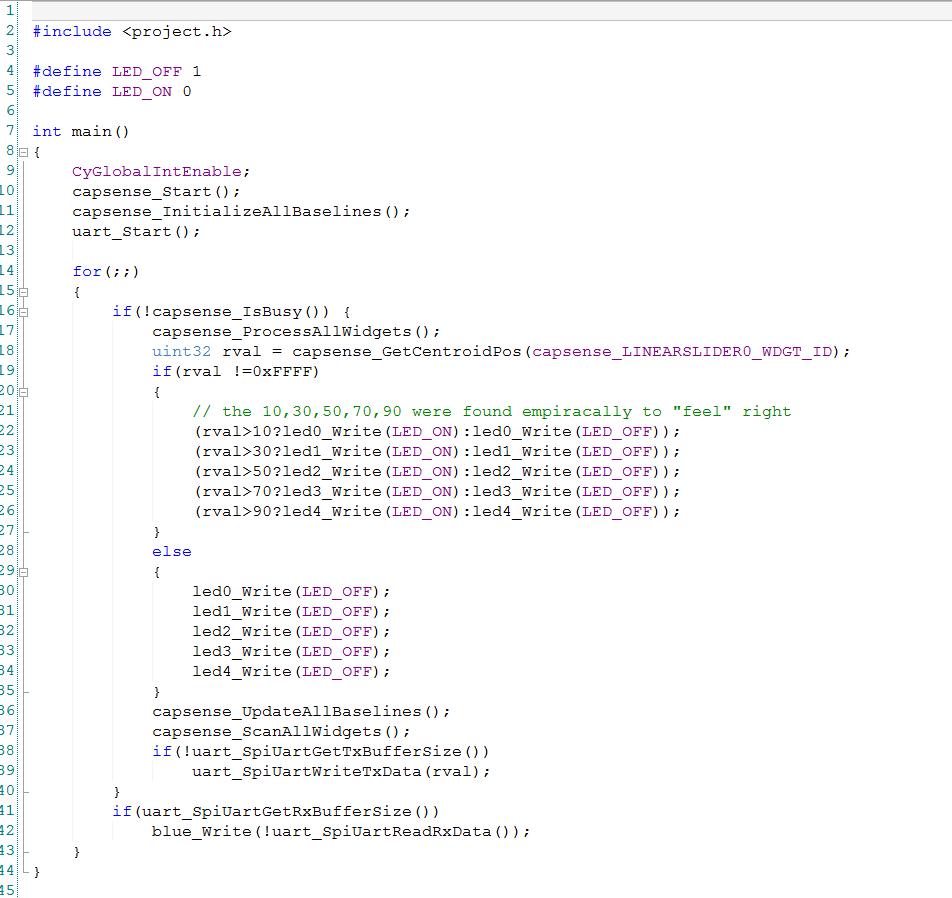Click 'capsense_Start();' call
The width and height of the screenshot is (952, 898).
156,192
